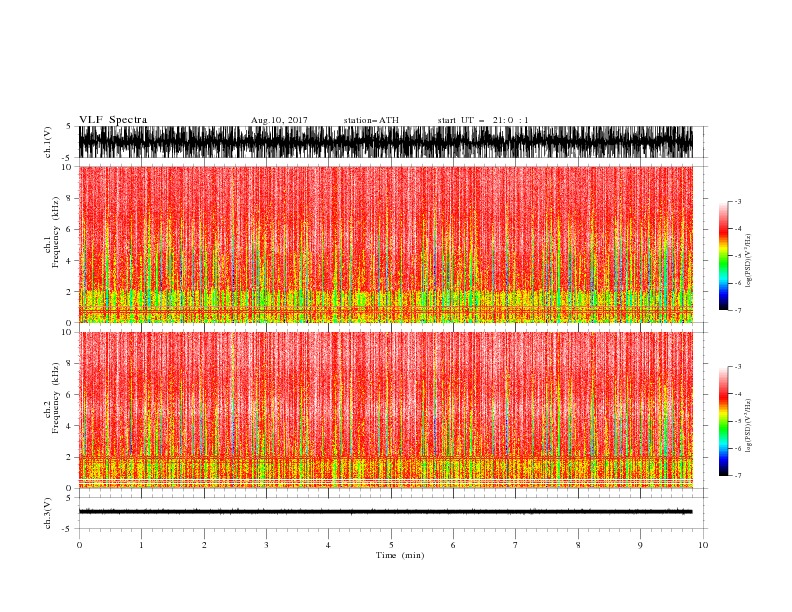Screen dimensions: 792x612
Task: Click the ch.2 'Frequency (kHz)' axis label
Action: [56, 398]
